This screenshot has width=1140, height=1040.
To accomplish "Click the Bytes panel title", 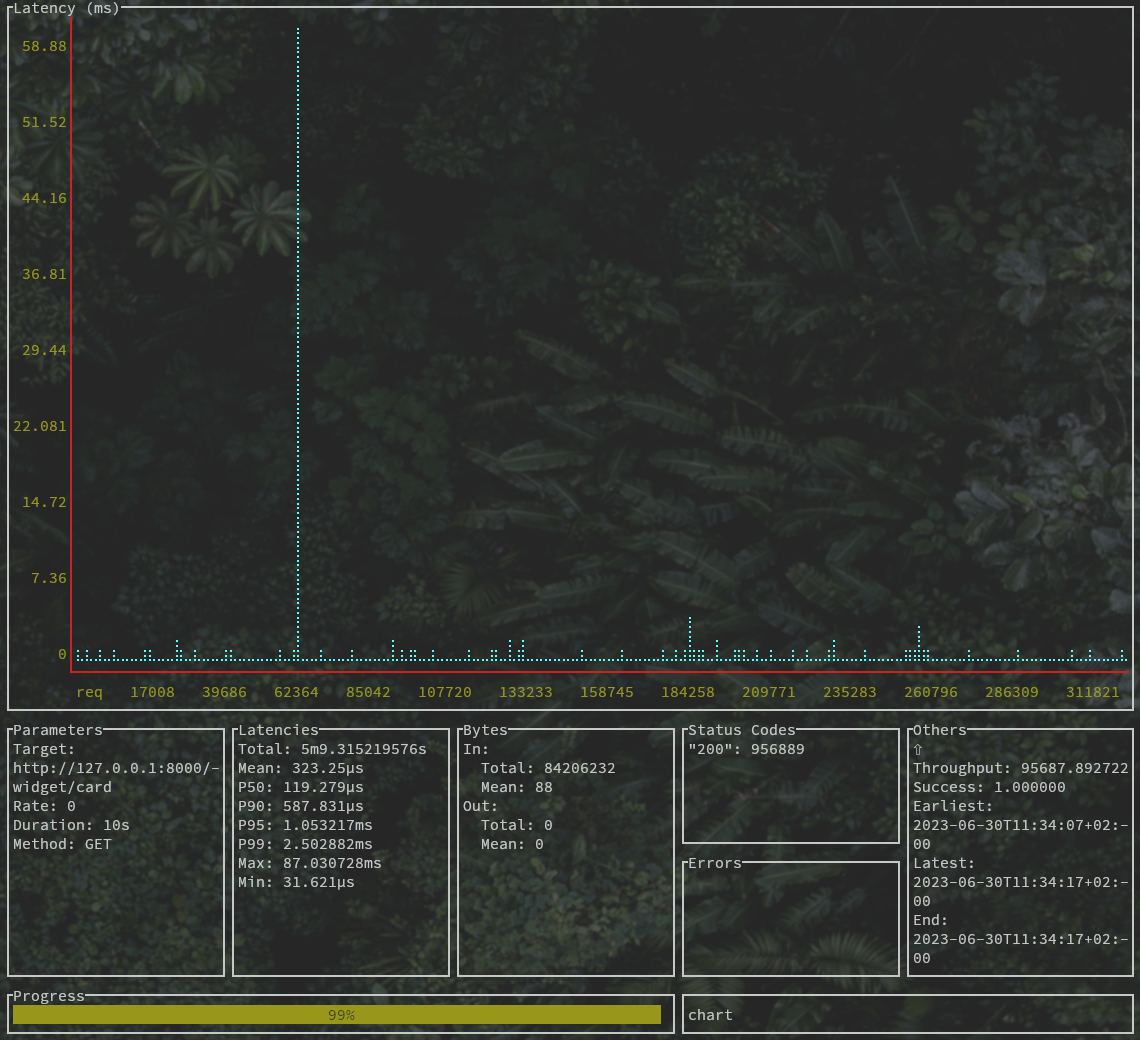I will click(x=485, y=729).
